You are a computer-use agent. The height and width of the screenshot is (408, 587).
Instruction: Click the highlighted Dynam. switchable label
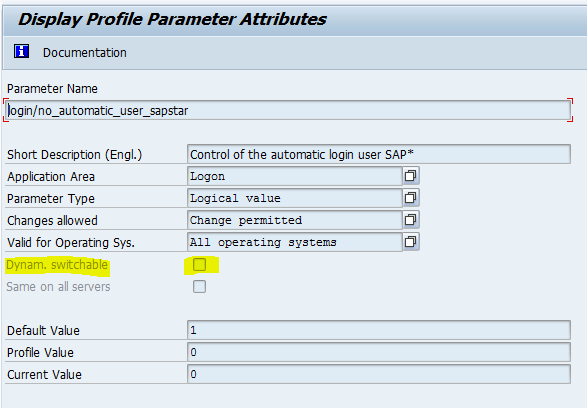[x=57, y=265]
